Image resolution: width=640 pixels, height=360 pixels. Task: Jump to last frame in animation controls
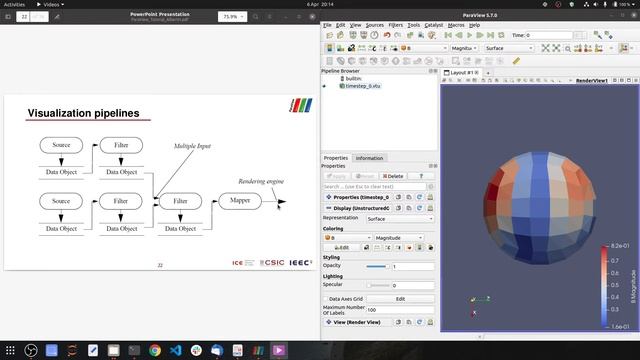491,36
